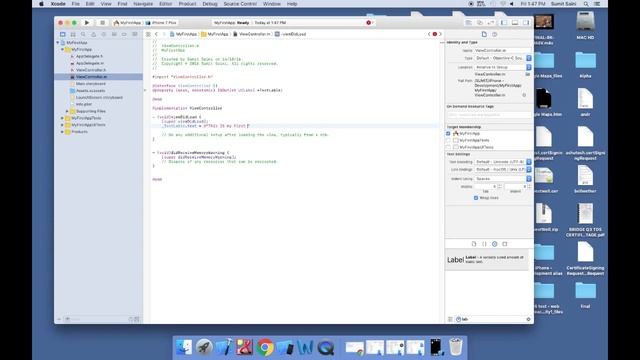Collapse the MyFirstApp project root
Image resolution: width=640 pixels, height=360 pixels.
tap(58, 42)
